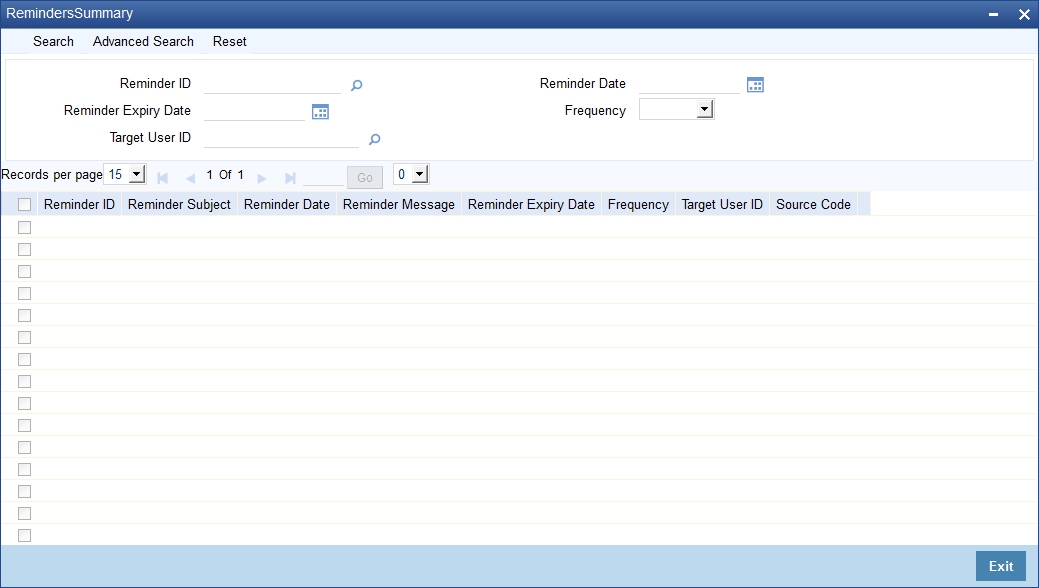This screenshot has height=588, width=1039.
Task: Click the Reminder Date input field
Action: pos(689,84)
